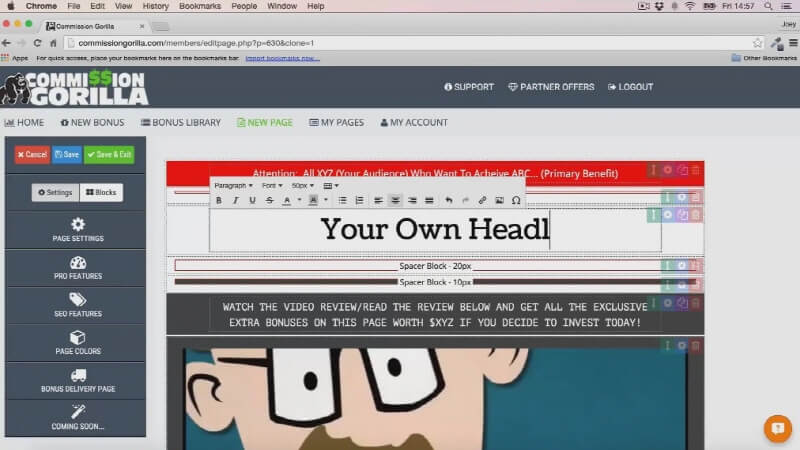Open the text color picker arrow
This screenshot has width=800, height=450.
click(299, 200)
